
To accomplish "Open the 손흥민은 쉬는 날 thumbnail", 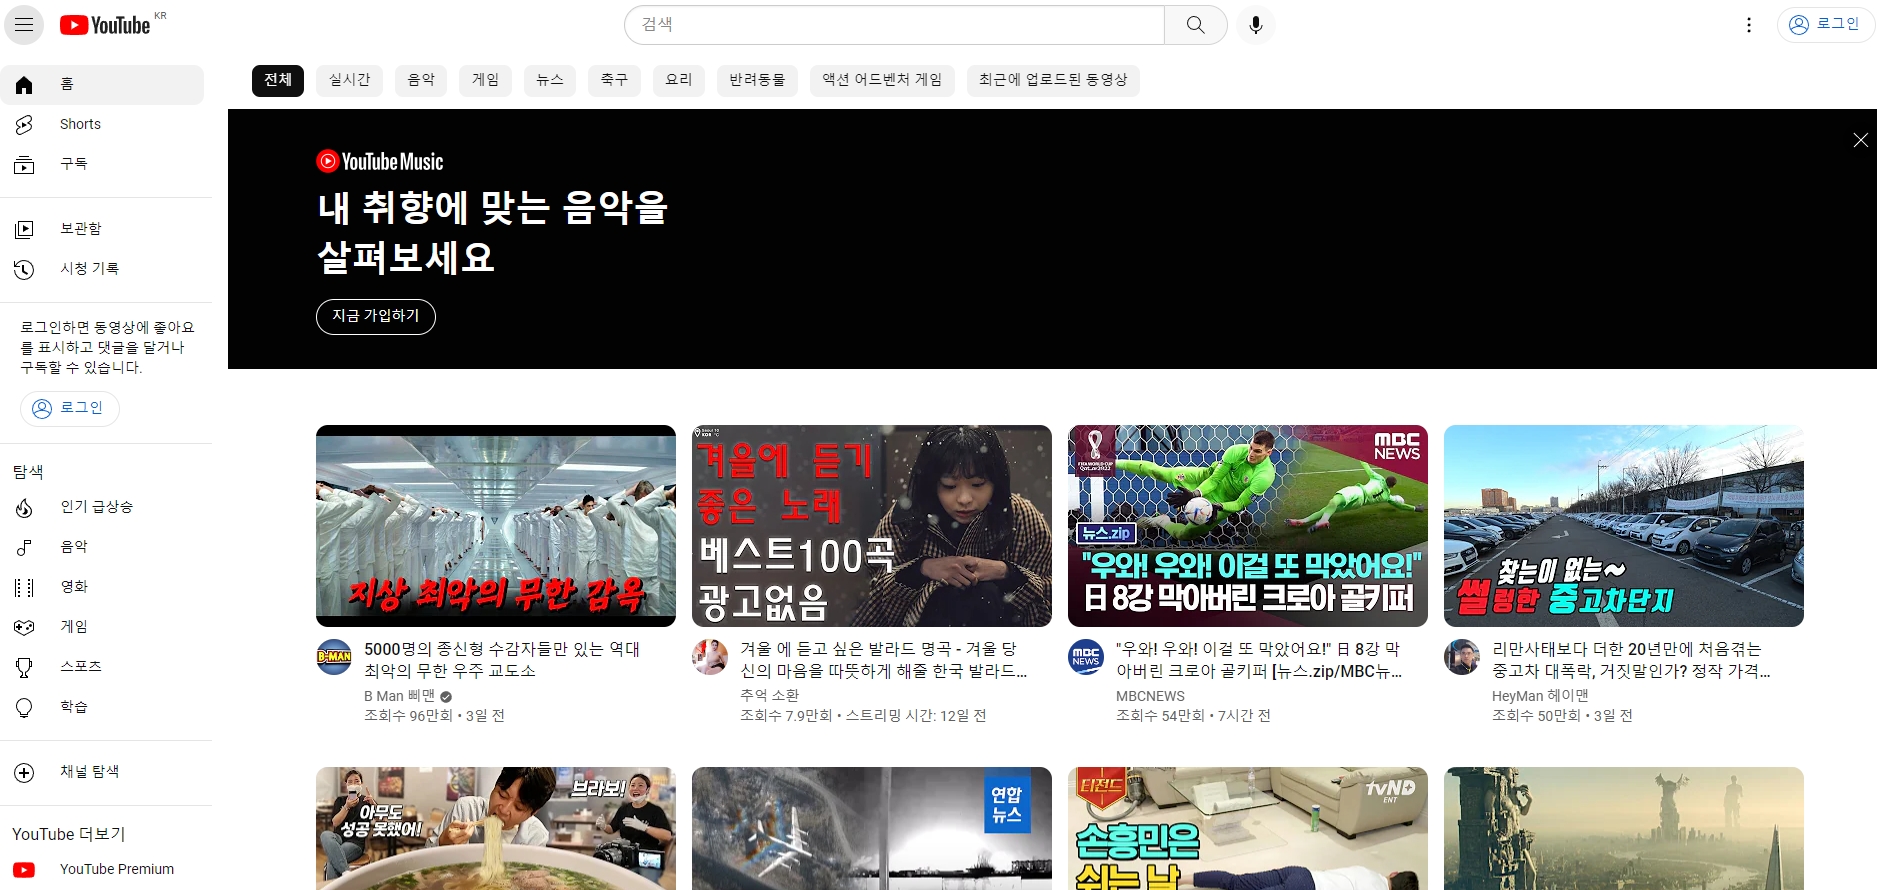I will click(1248, 828).
